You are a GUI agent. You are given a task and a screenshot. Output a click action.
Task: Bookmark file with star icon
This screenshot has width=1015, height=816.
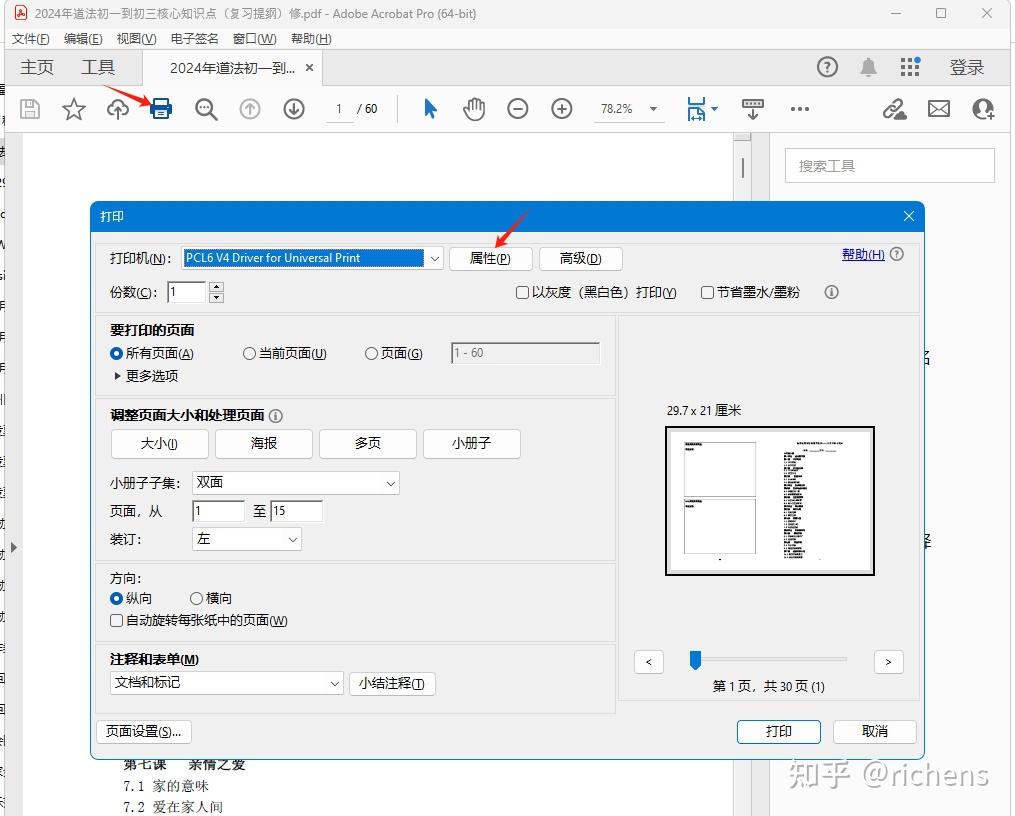coord(74,109)
